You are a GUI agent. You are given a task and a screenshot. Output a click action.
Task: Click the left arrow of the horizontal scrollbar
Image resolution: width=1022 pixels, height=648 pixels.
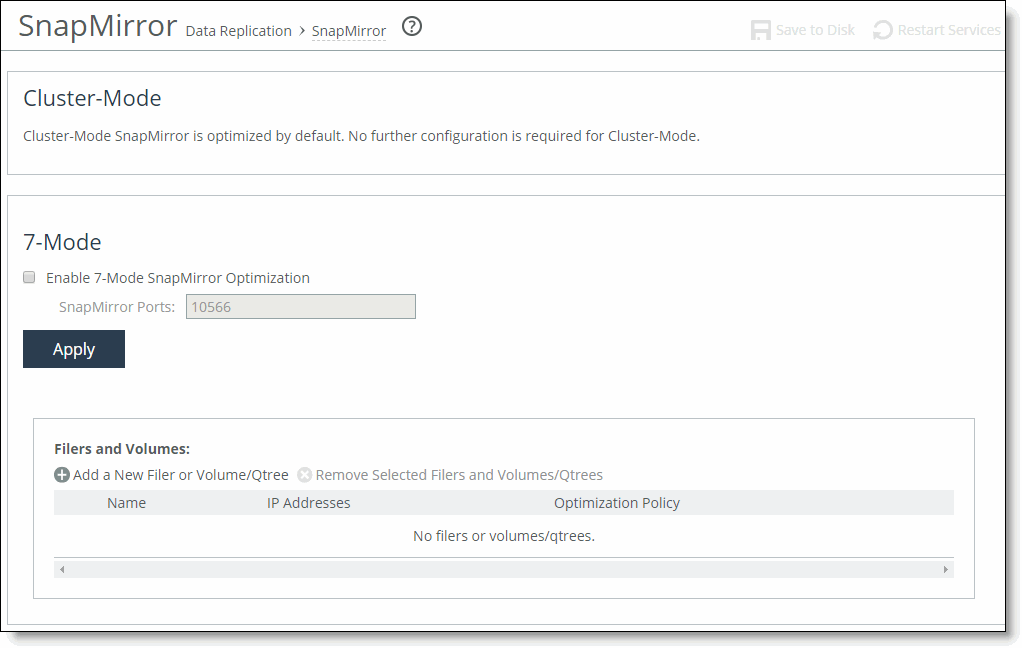pyautogui.click(x=62, y=569)
